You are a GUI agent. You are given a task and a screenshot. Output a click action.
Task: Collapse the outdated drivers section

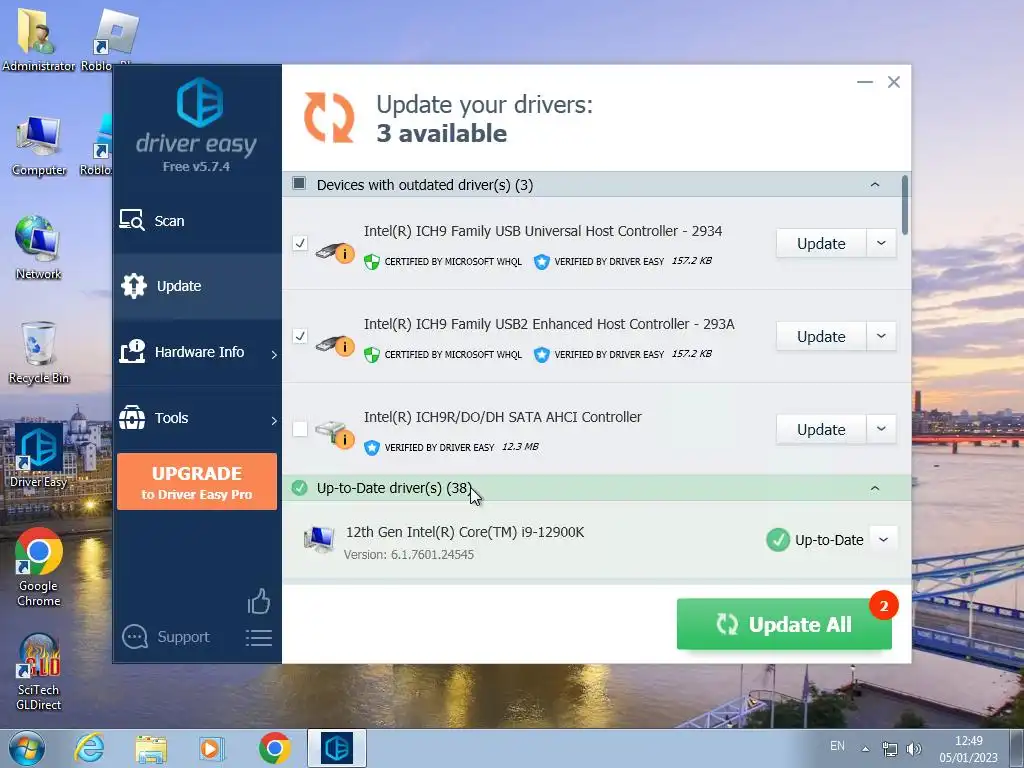875,185
